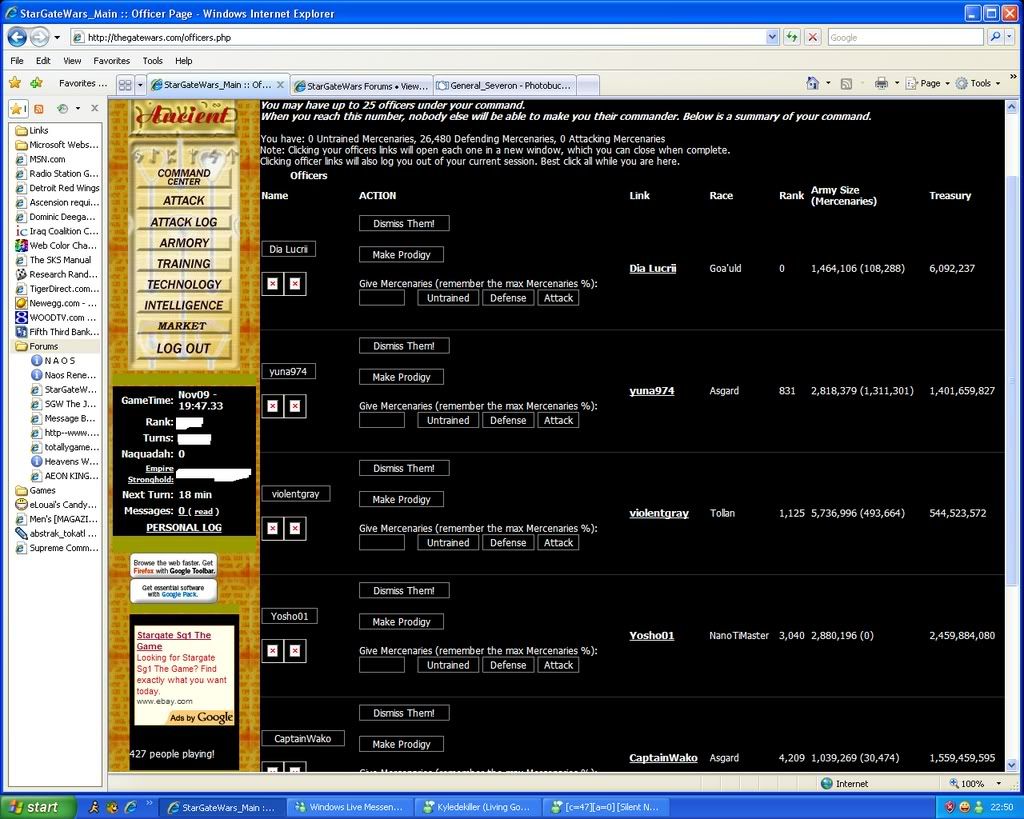Screen dimensions: 1024x819
Task: Open the Quick Tabs grid icon
Action: coord(124,85)
